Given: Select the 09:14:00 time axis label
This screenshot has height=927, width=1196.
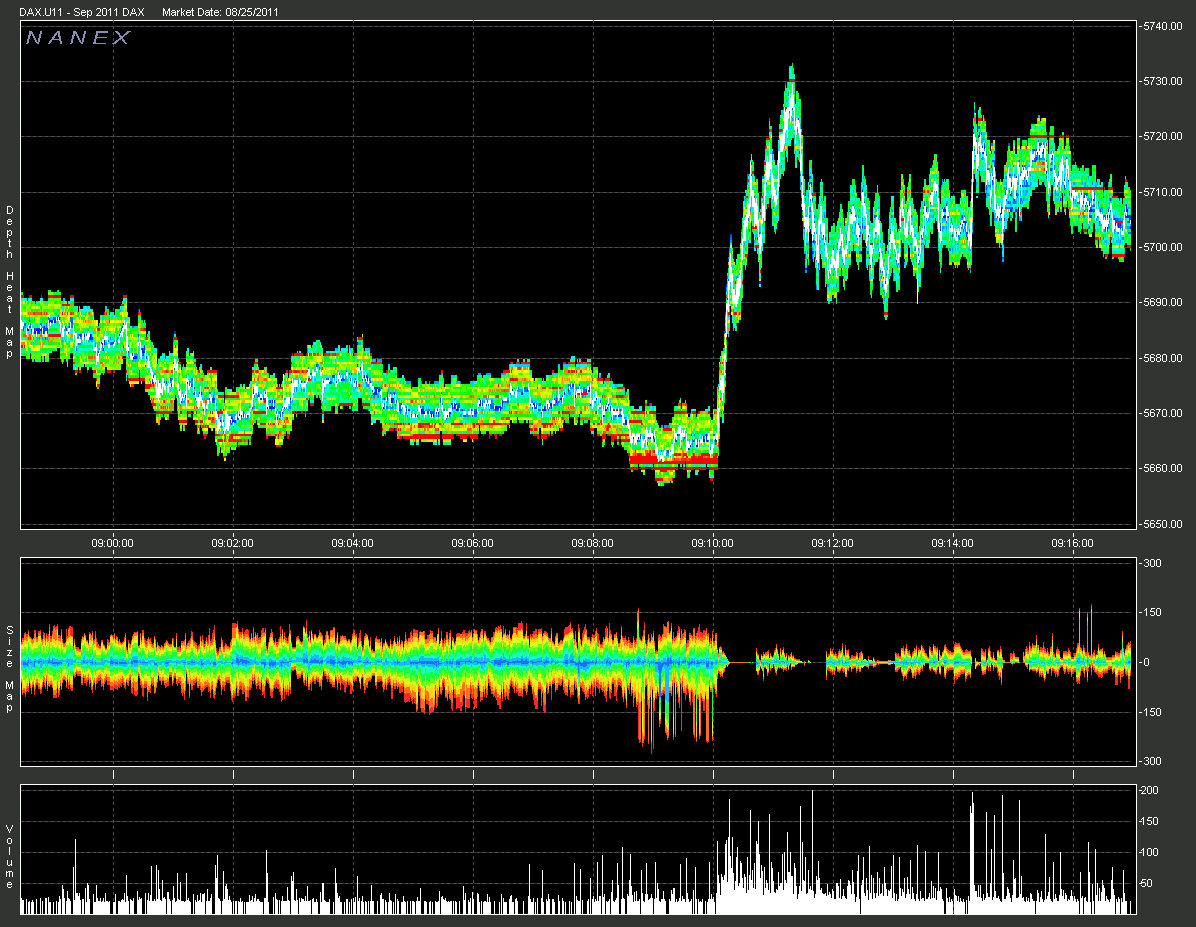Looking at the screenshot, I should [953, 542].
